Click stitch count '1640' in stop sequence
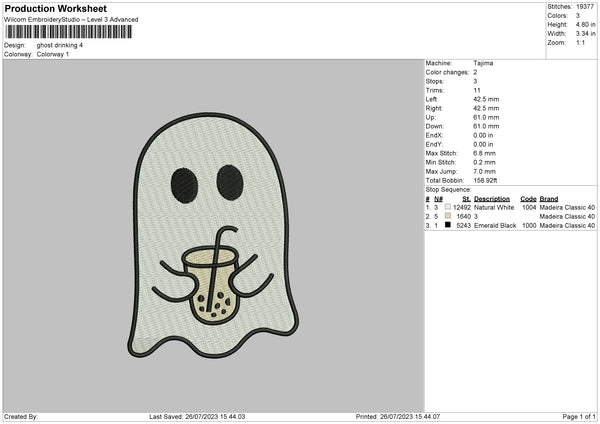 coord(464,217)
